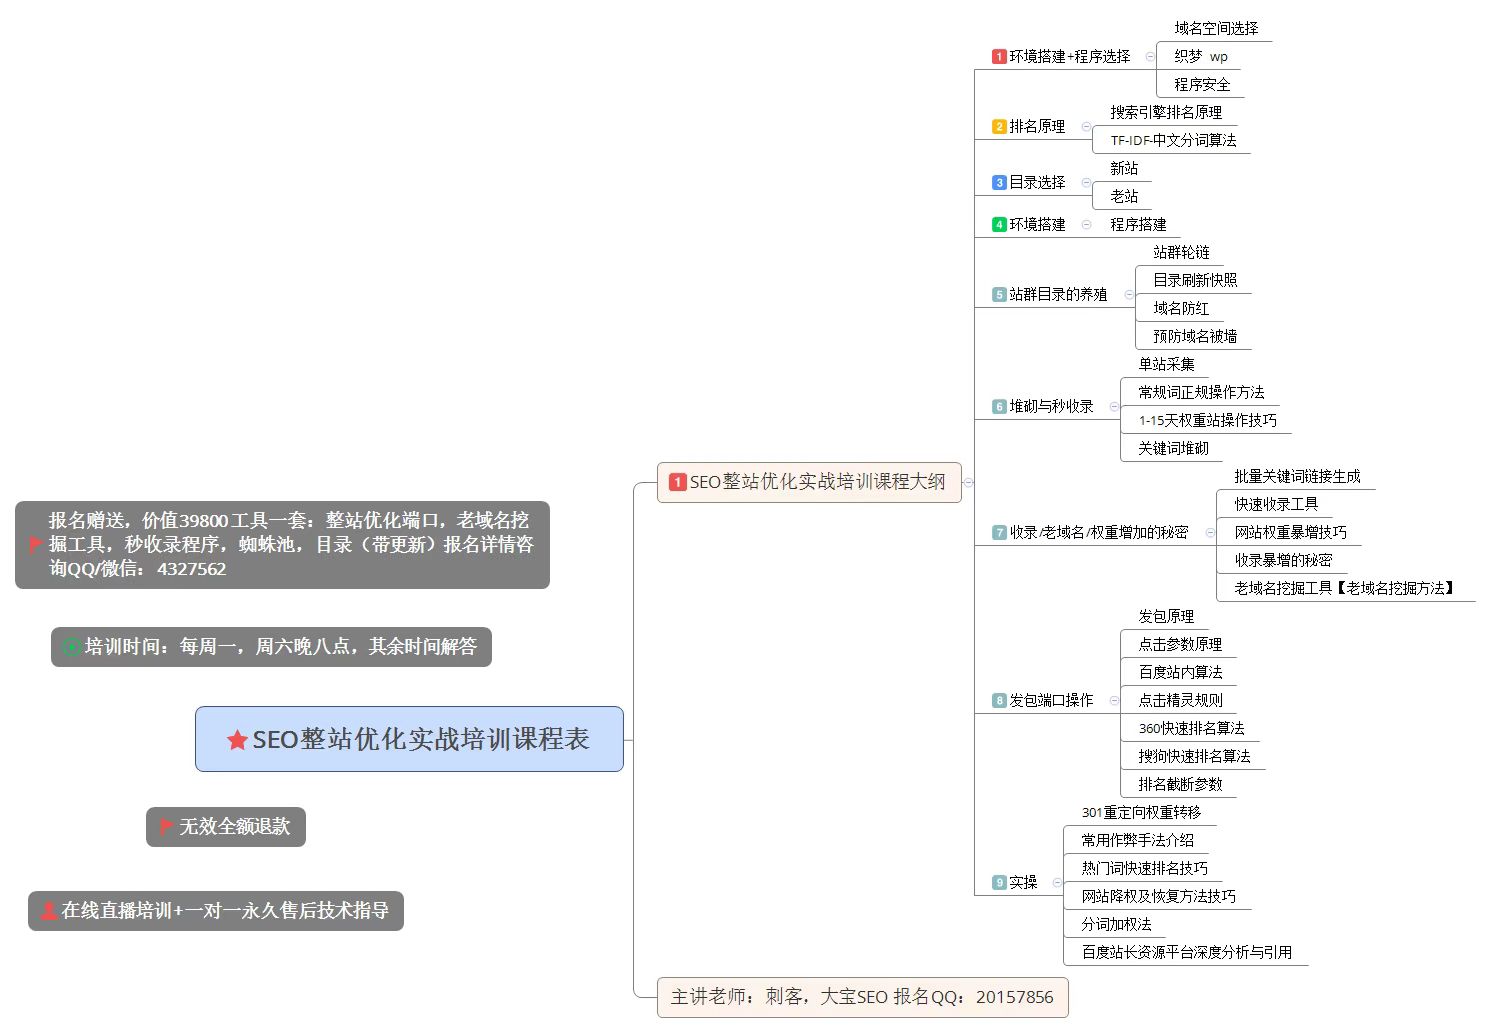
Task: Collapse the 发包端口操作 branch
Action: tap(1115, 700)
